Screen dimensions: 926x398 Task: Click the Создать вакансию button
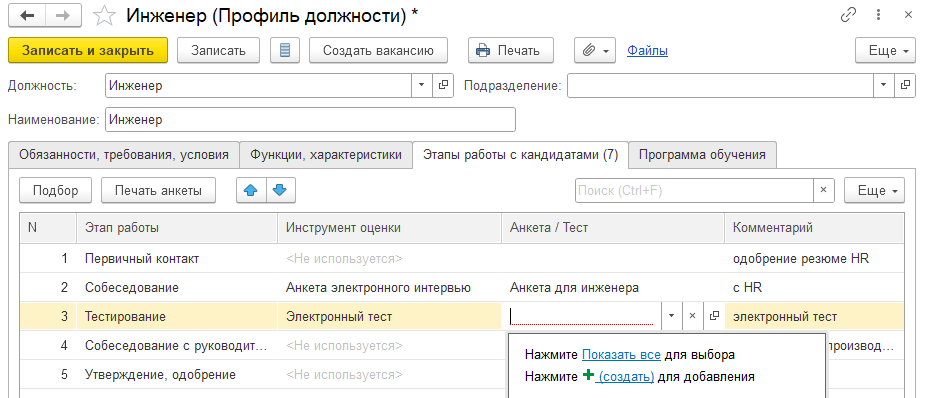379,50
